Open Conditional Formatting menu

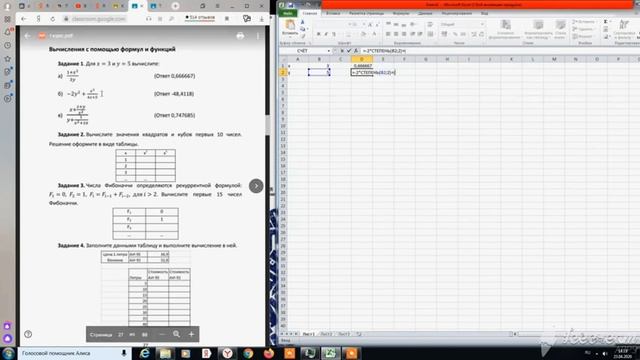coord(506,29)
